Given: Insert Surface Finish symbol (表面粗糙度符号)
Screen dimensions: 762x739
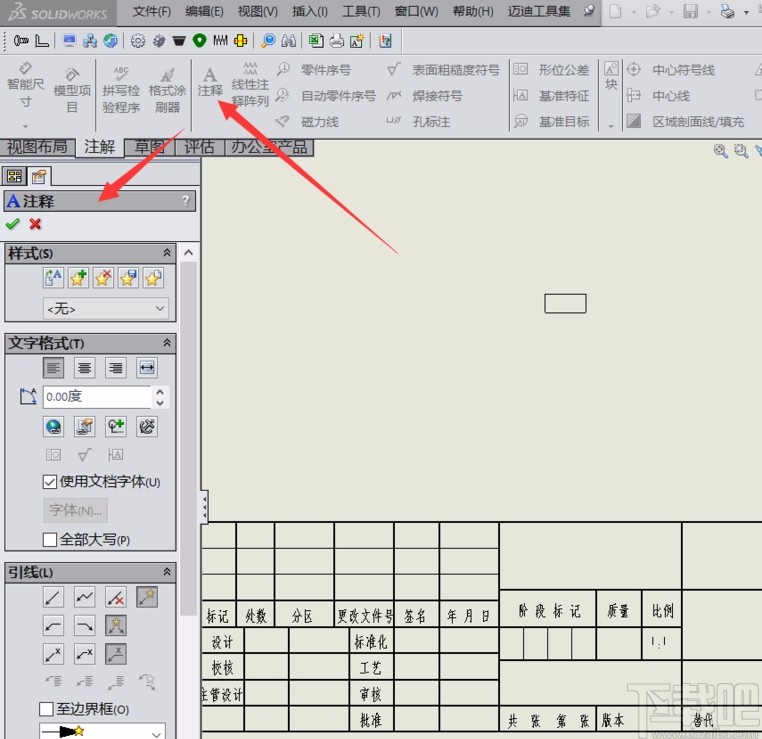Looking at the screenshot, I should tap(443, 70).
